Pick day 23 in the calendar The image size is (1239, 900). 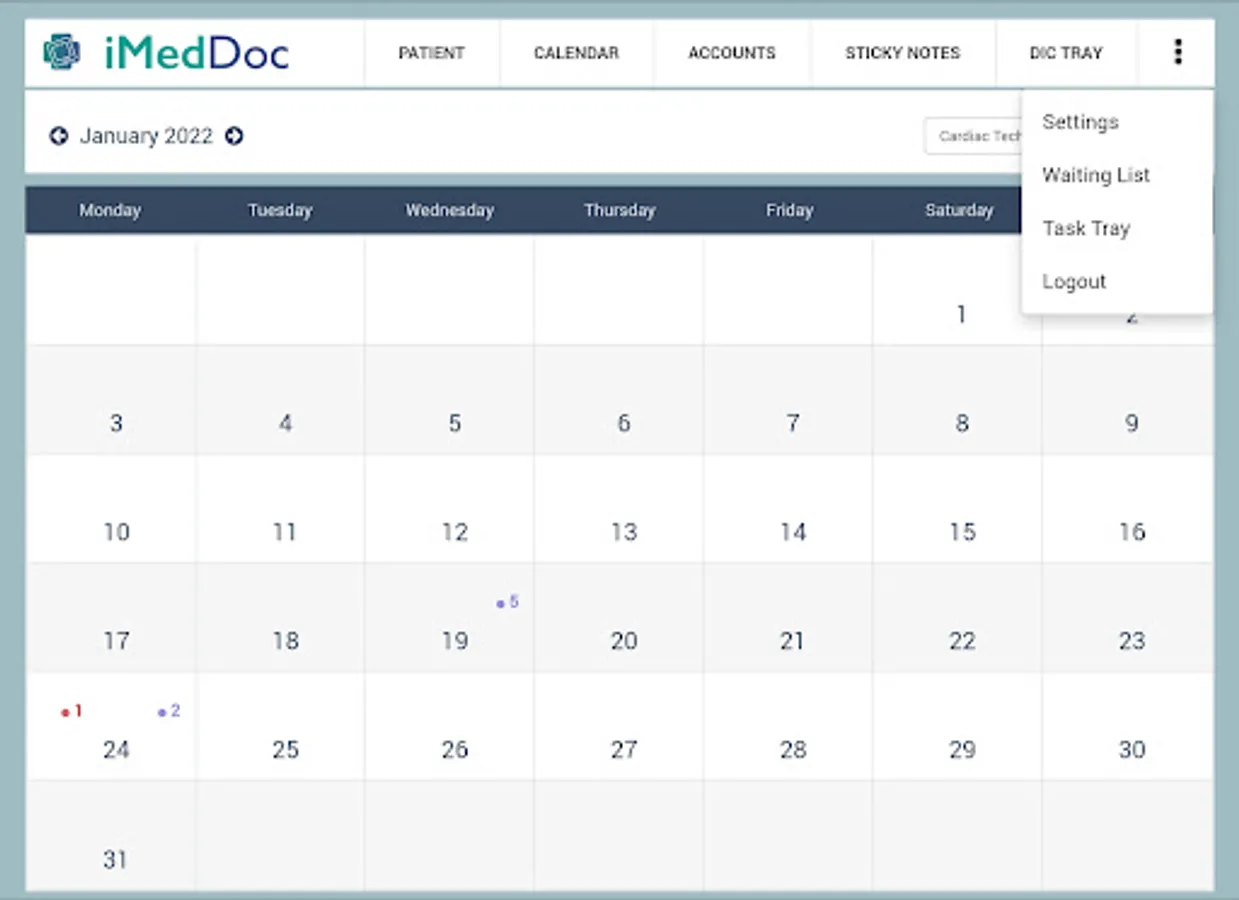pos(1128,618)
